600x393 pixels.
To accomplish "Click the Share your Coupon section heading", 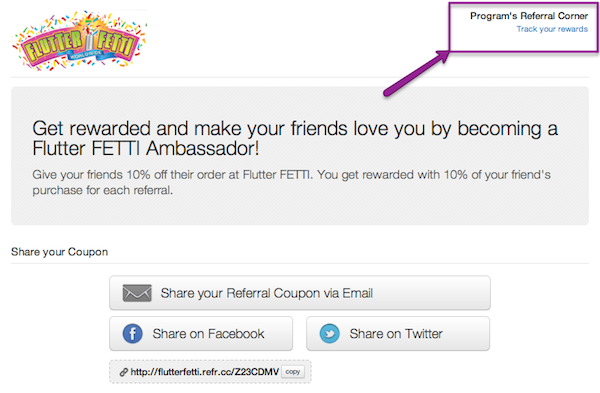I will (59, 252).
